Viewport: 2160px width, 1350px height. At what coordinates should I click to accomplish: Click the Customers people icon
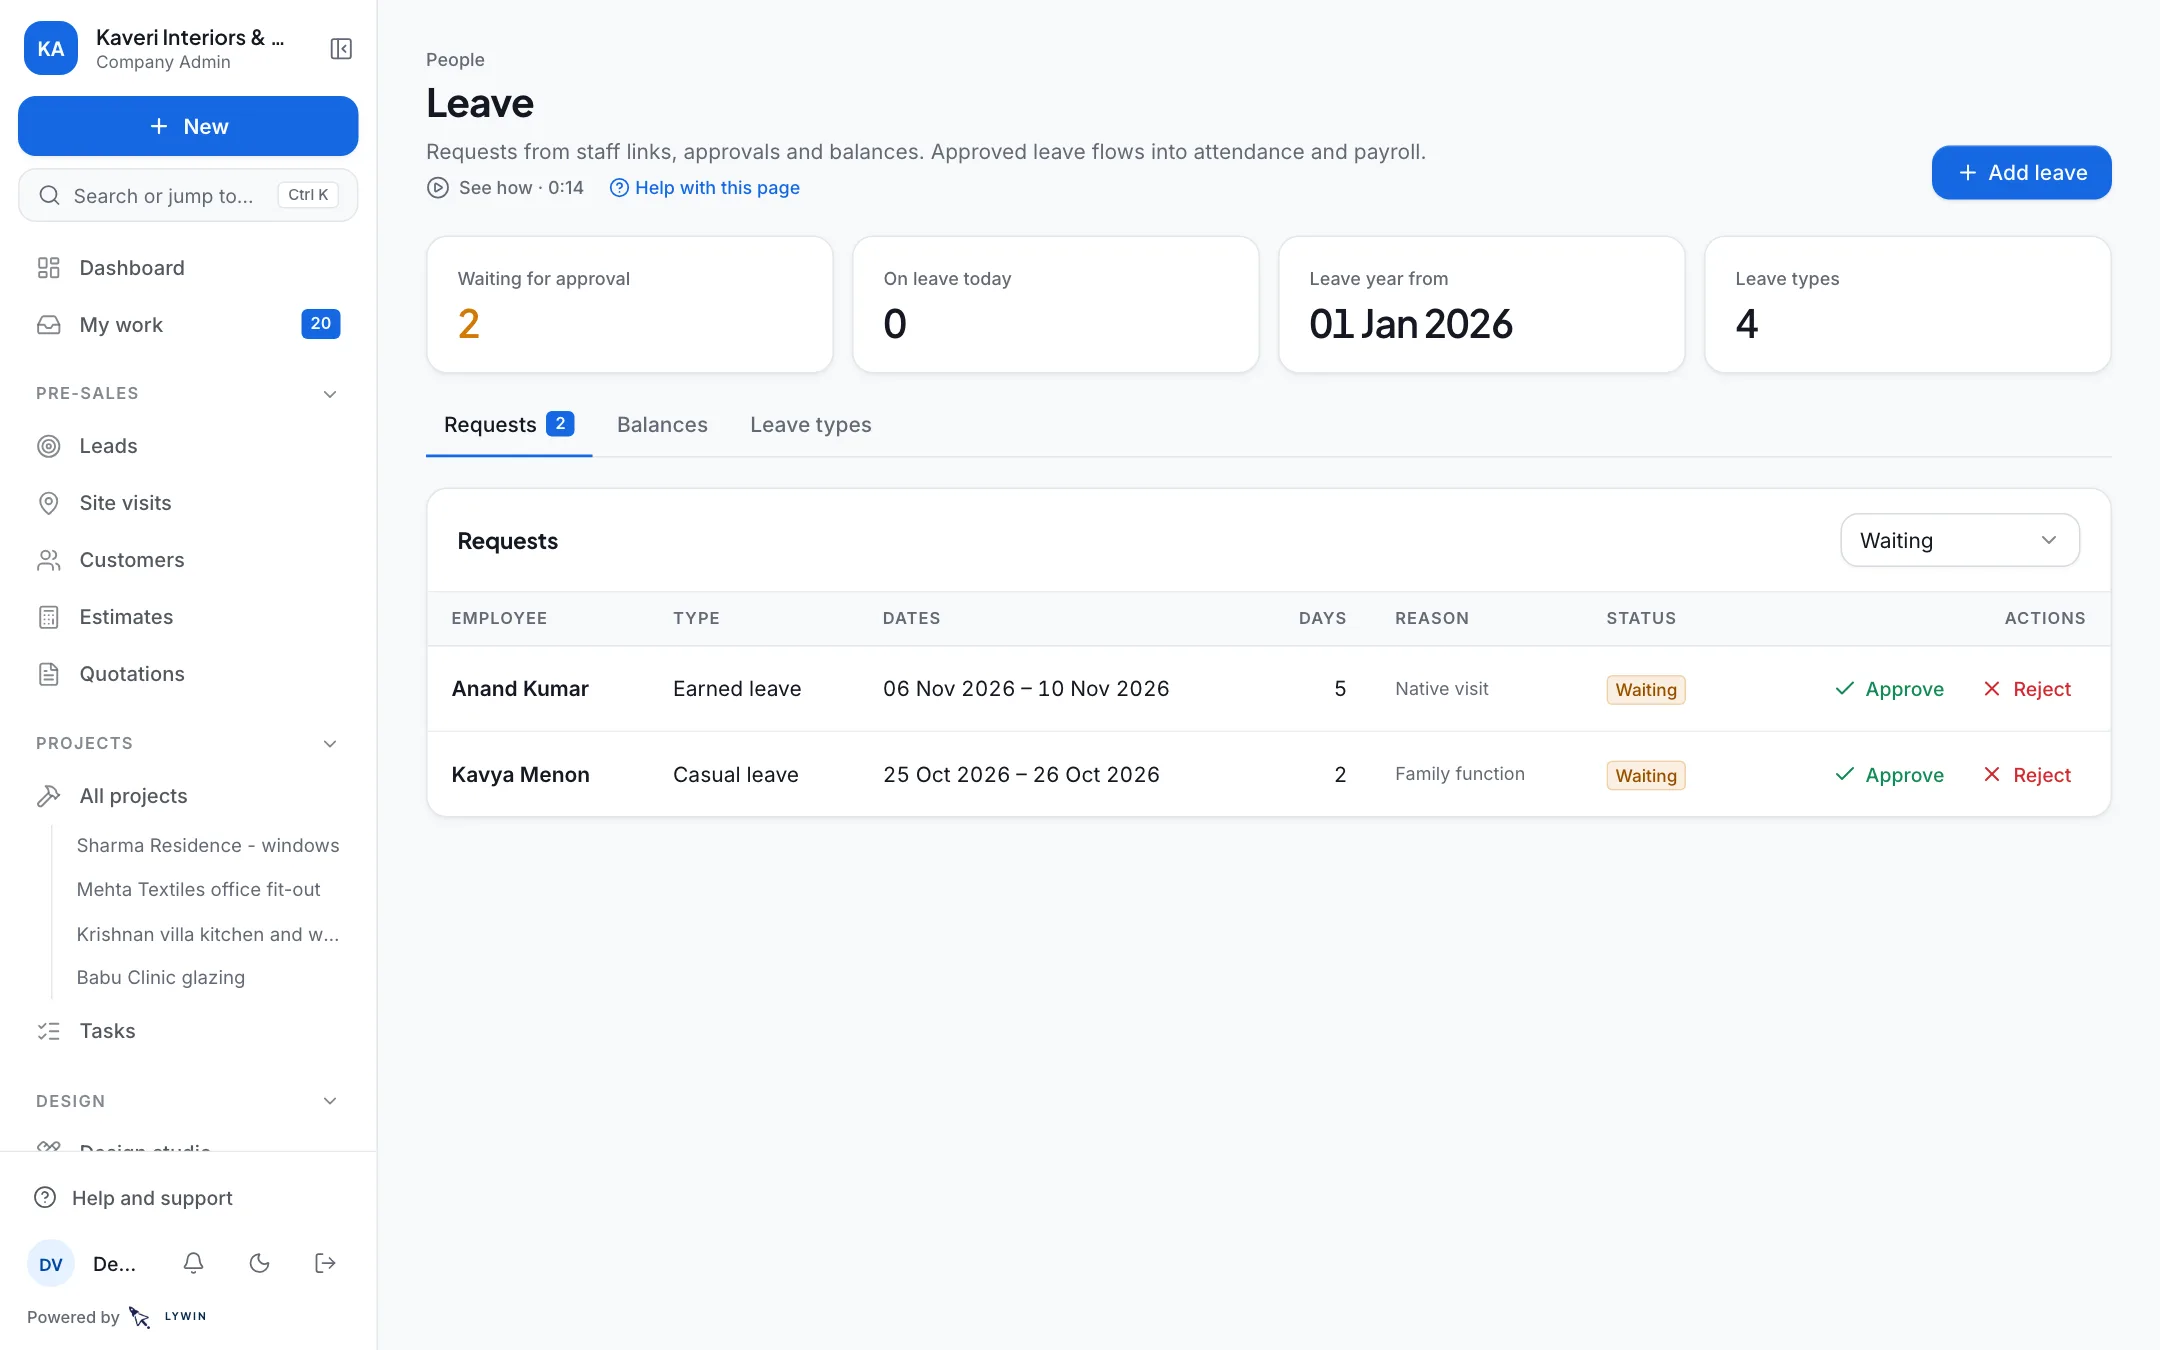point(49,560)
